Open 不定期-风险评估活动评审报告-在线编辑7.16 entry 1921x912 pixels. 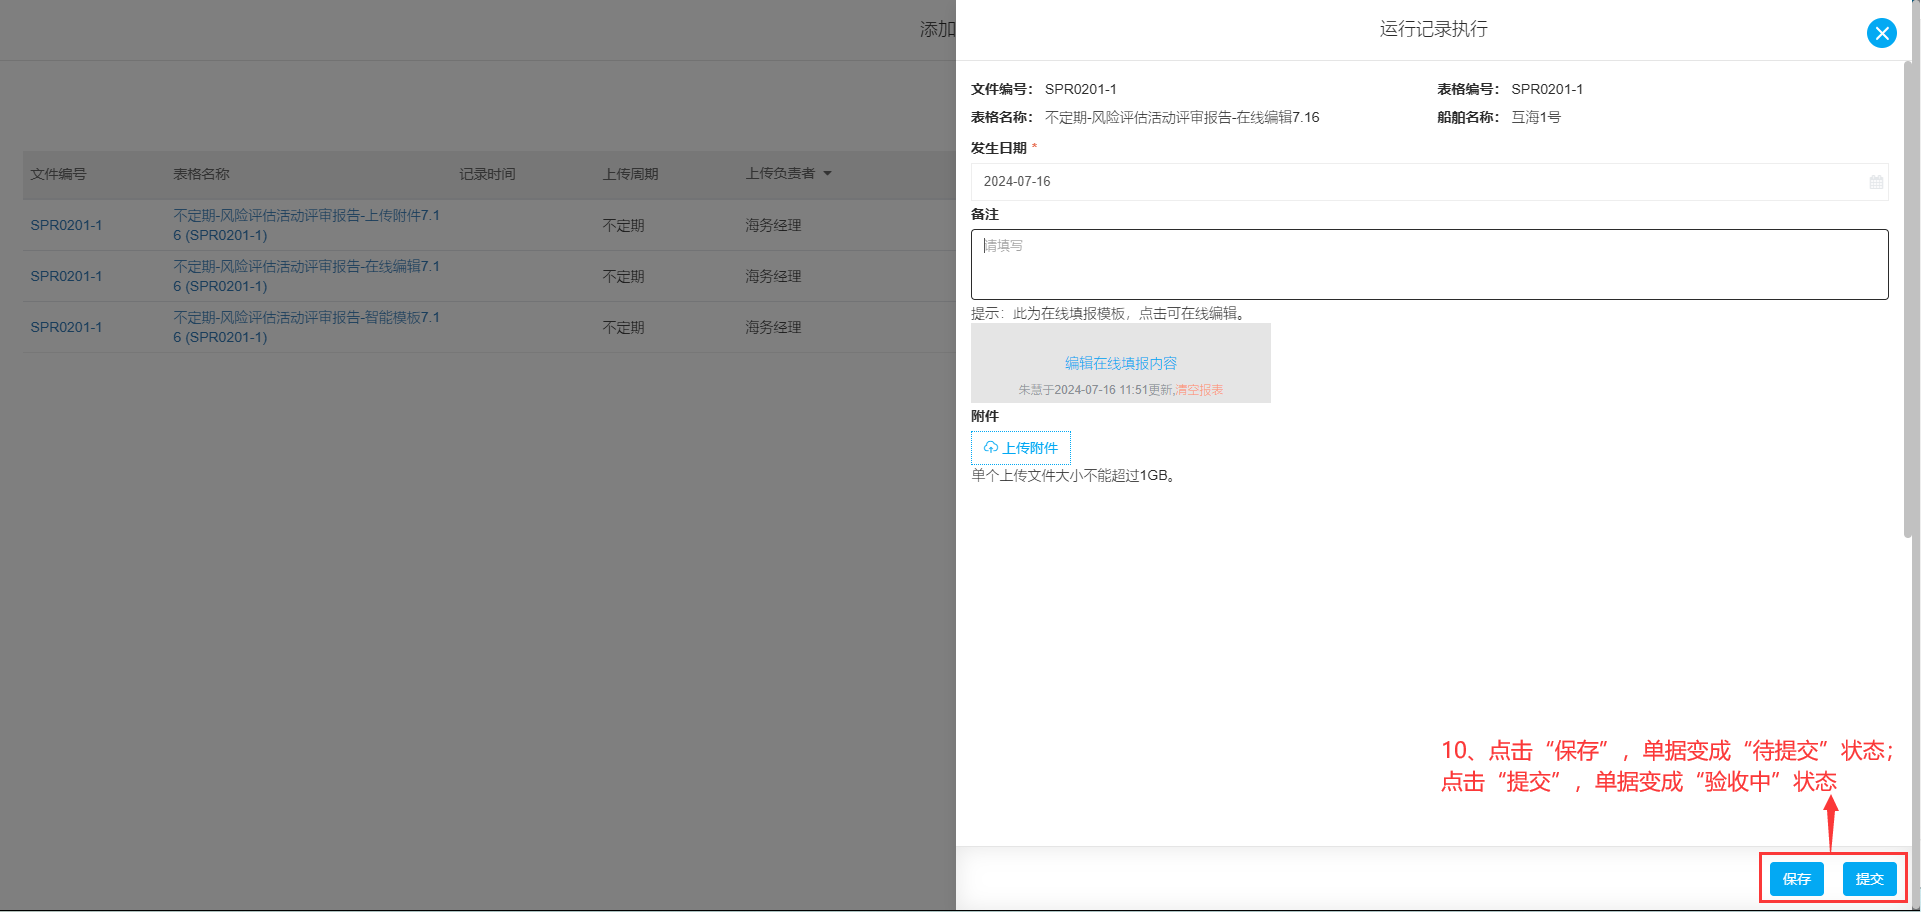pos(306,276)
